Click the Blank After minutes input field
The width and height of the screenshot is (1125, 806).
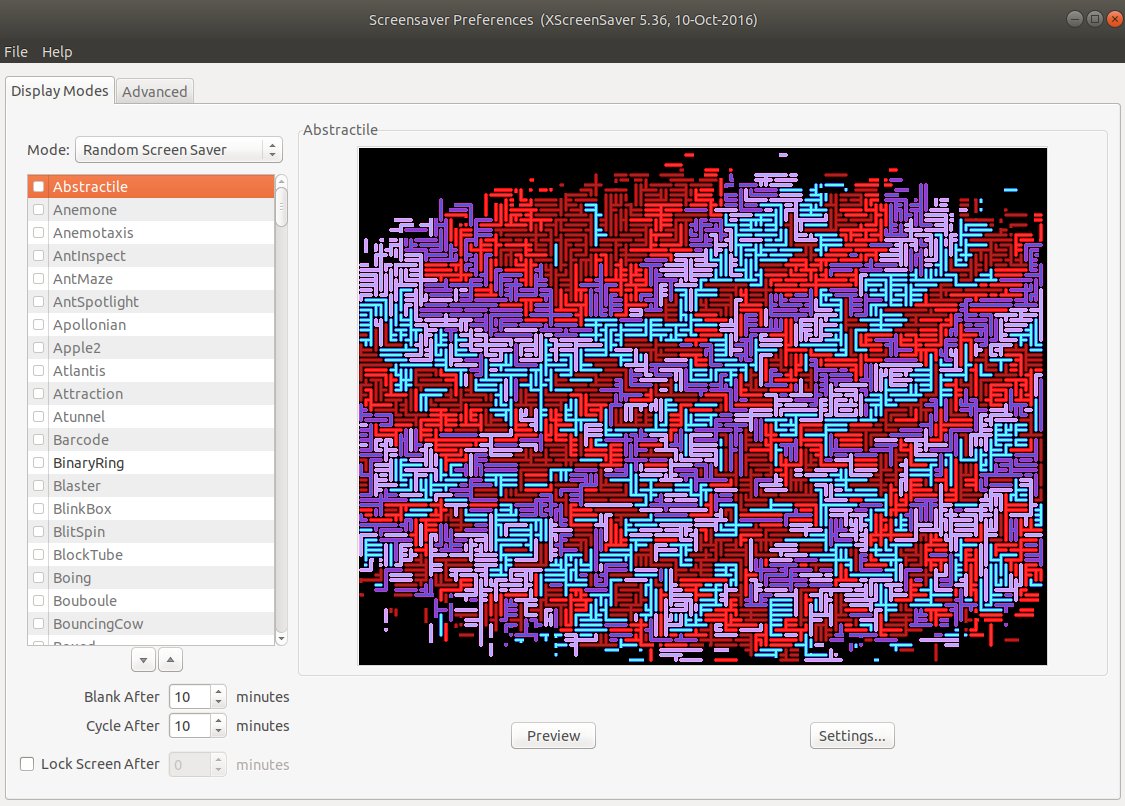189,697
